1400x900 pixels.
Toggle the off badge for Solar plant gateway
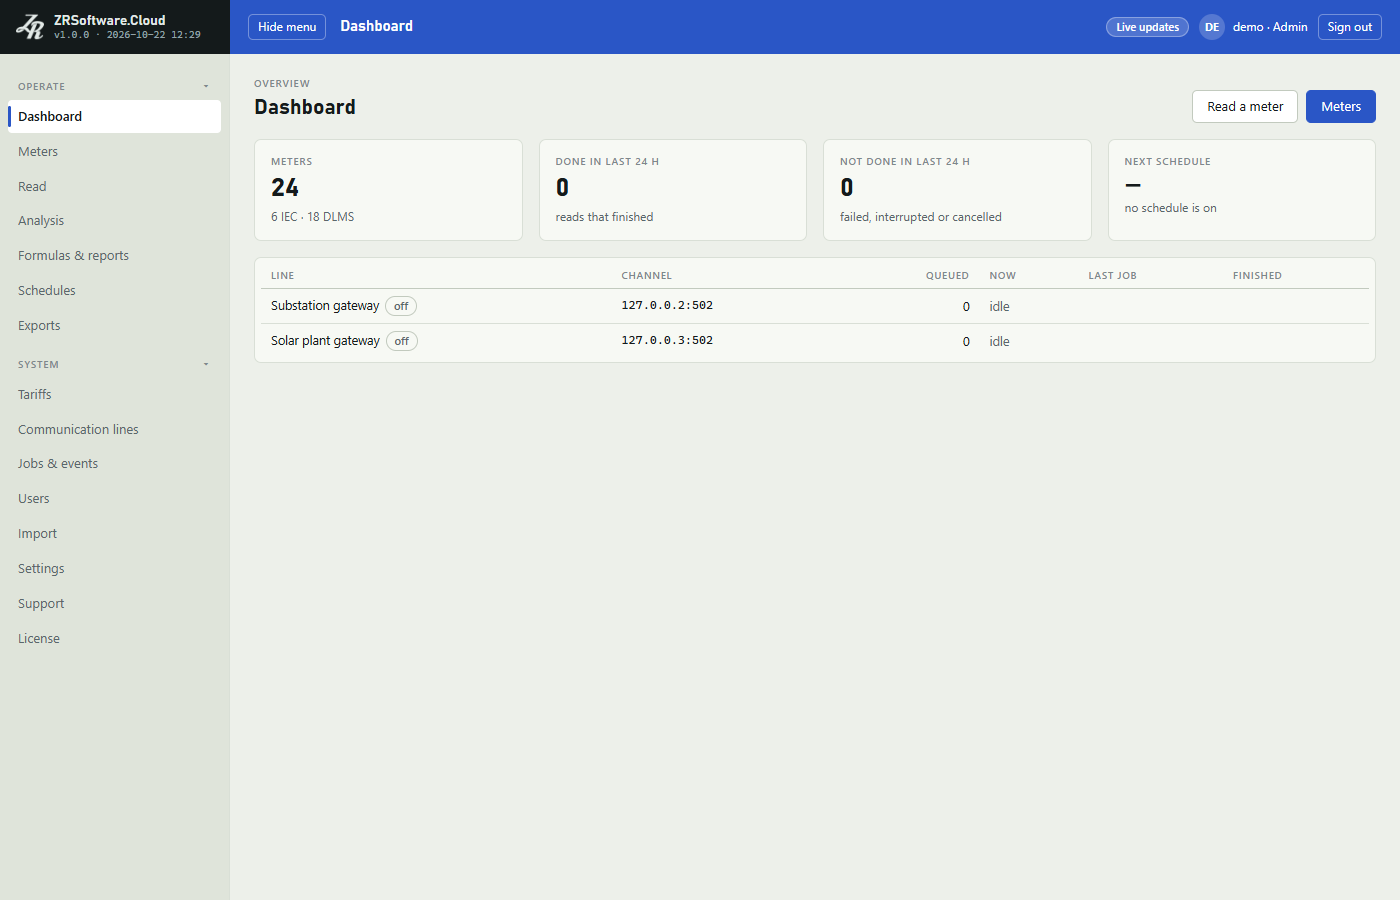point(402,341)
